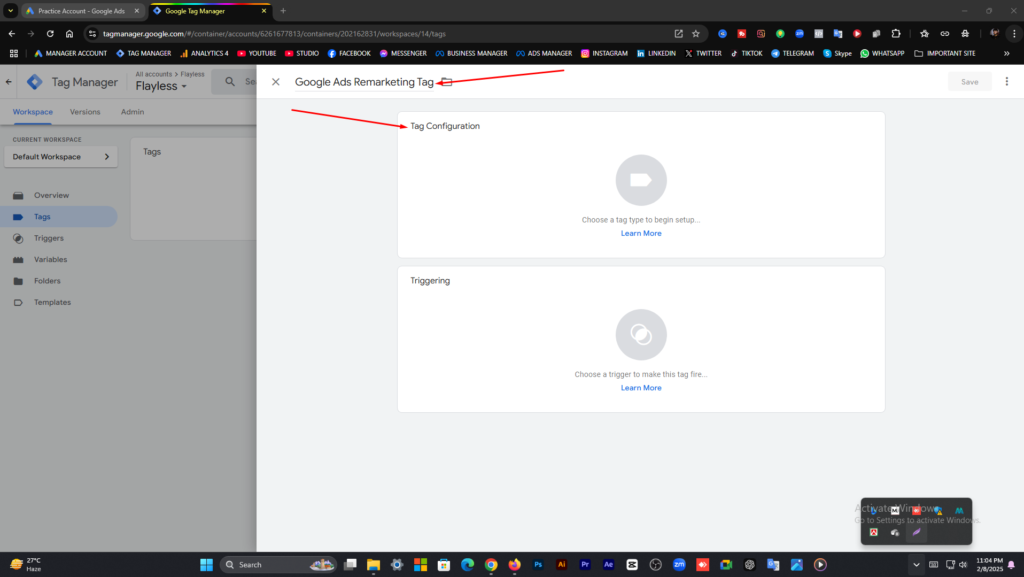Expand the Default Workspace selector

tap(61, 157)
